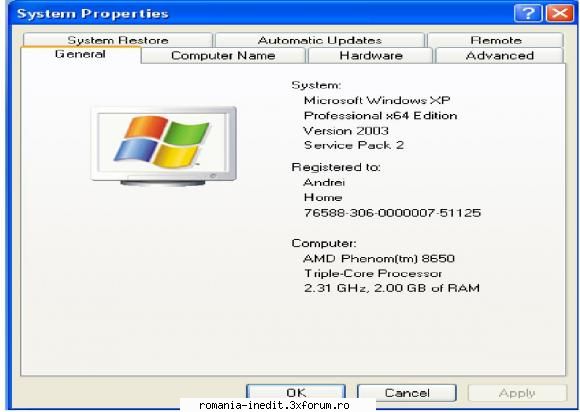The image size is (580, 412).
Task: Click product ID 76588-306-0000007-51125
Action: click(392, 213)
